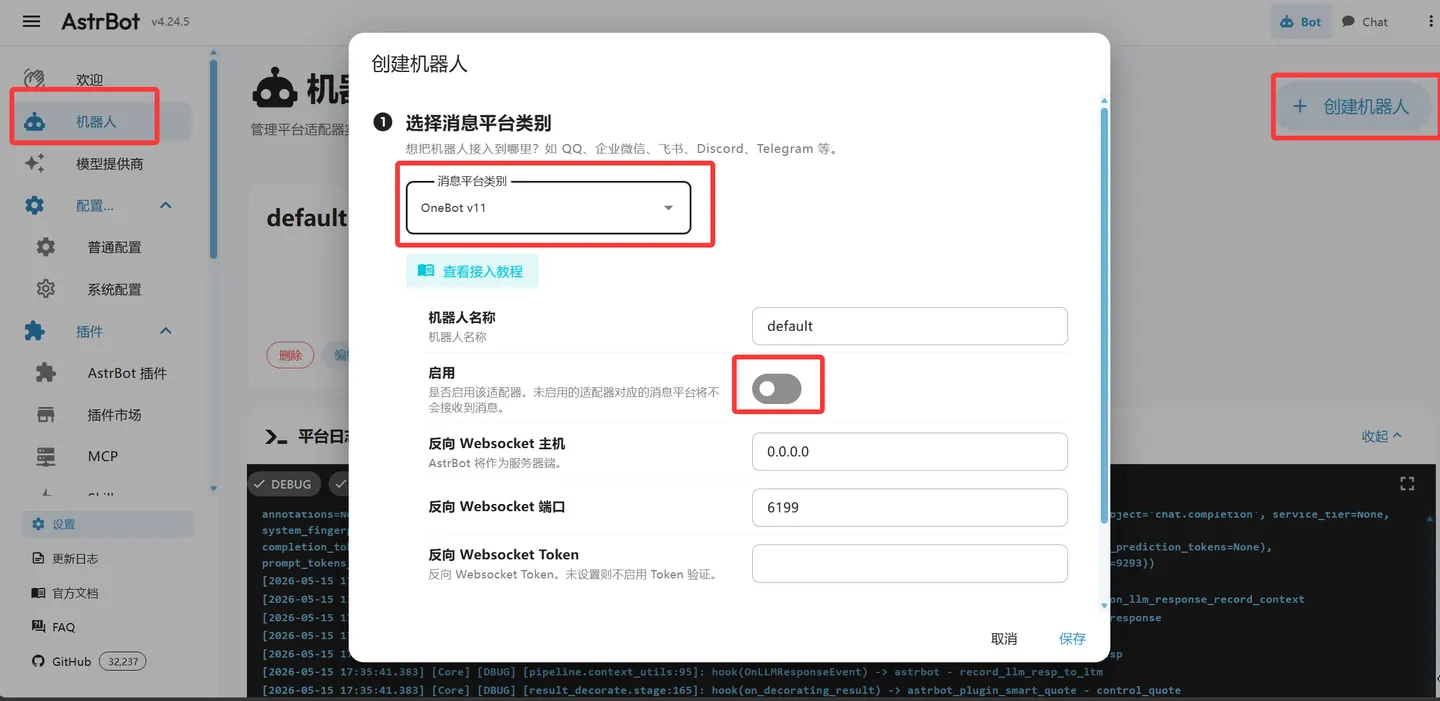Click the AstrBot logo title
Viewport: 1440px width, 701px height.
100,21
